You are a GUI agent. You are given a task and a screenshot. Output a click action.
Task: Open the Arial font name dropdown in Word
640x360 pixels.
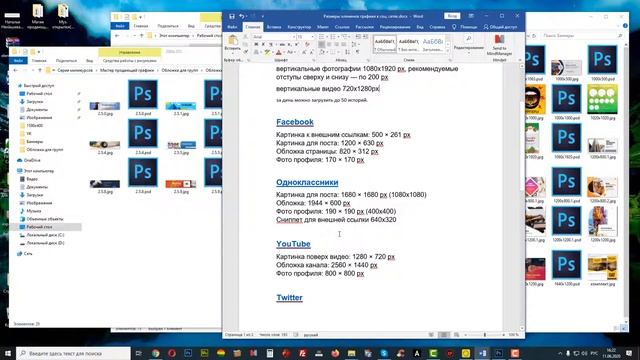click(x=294, y=37)
